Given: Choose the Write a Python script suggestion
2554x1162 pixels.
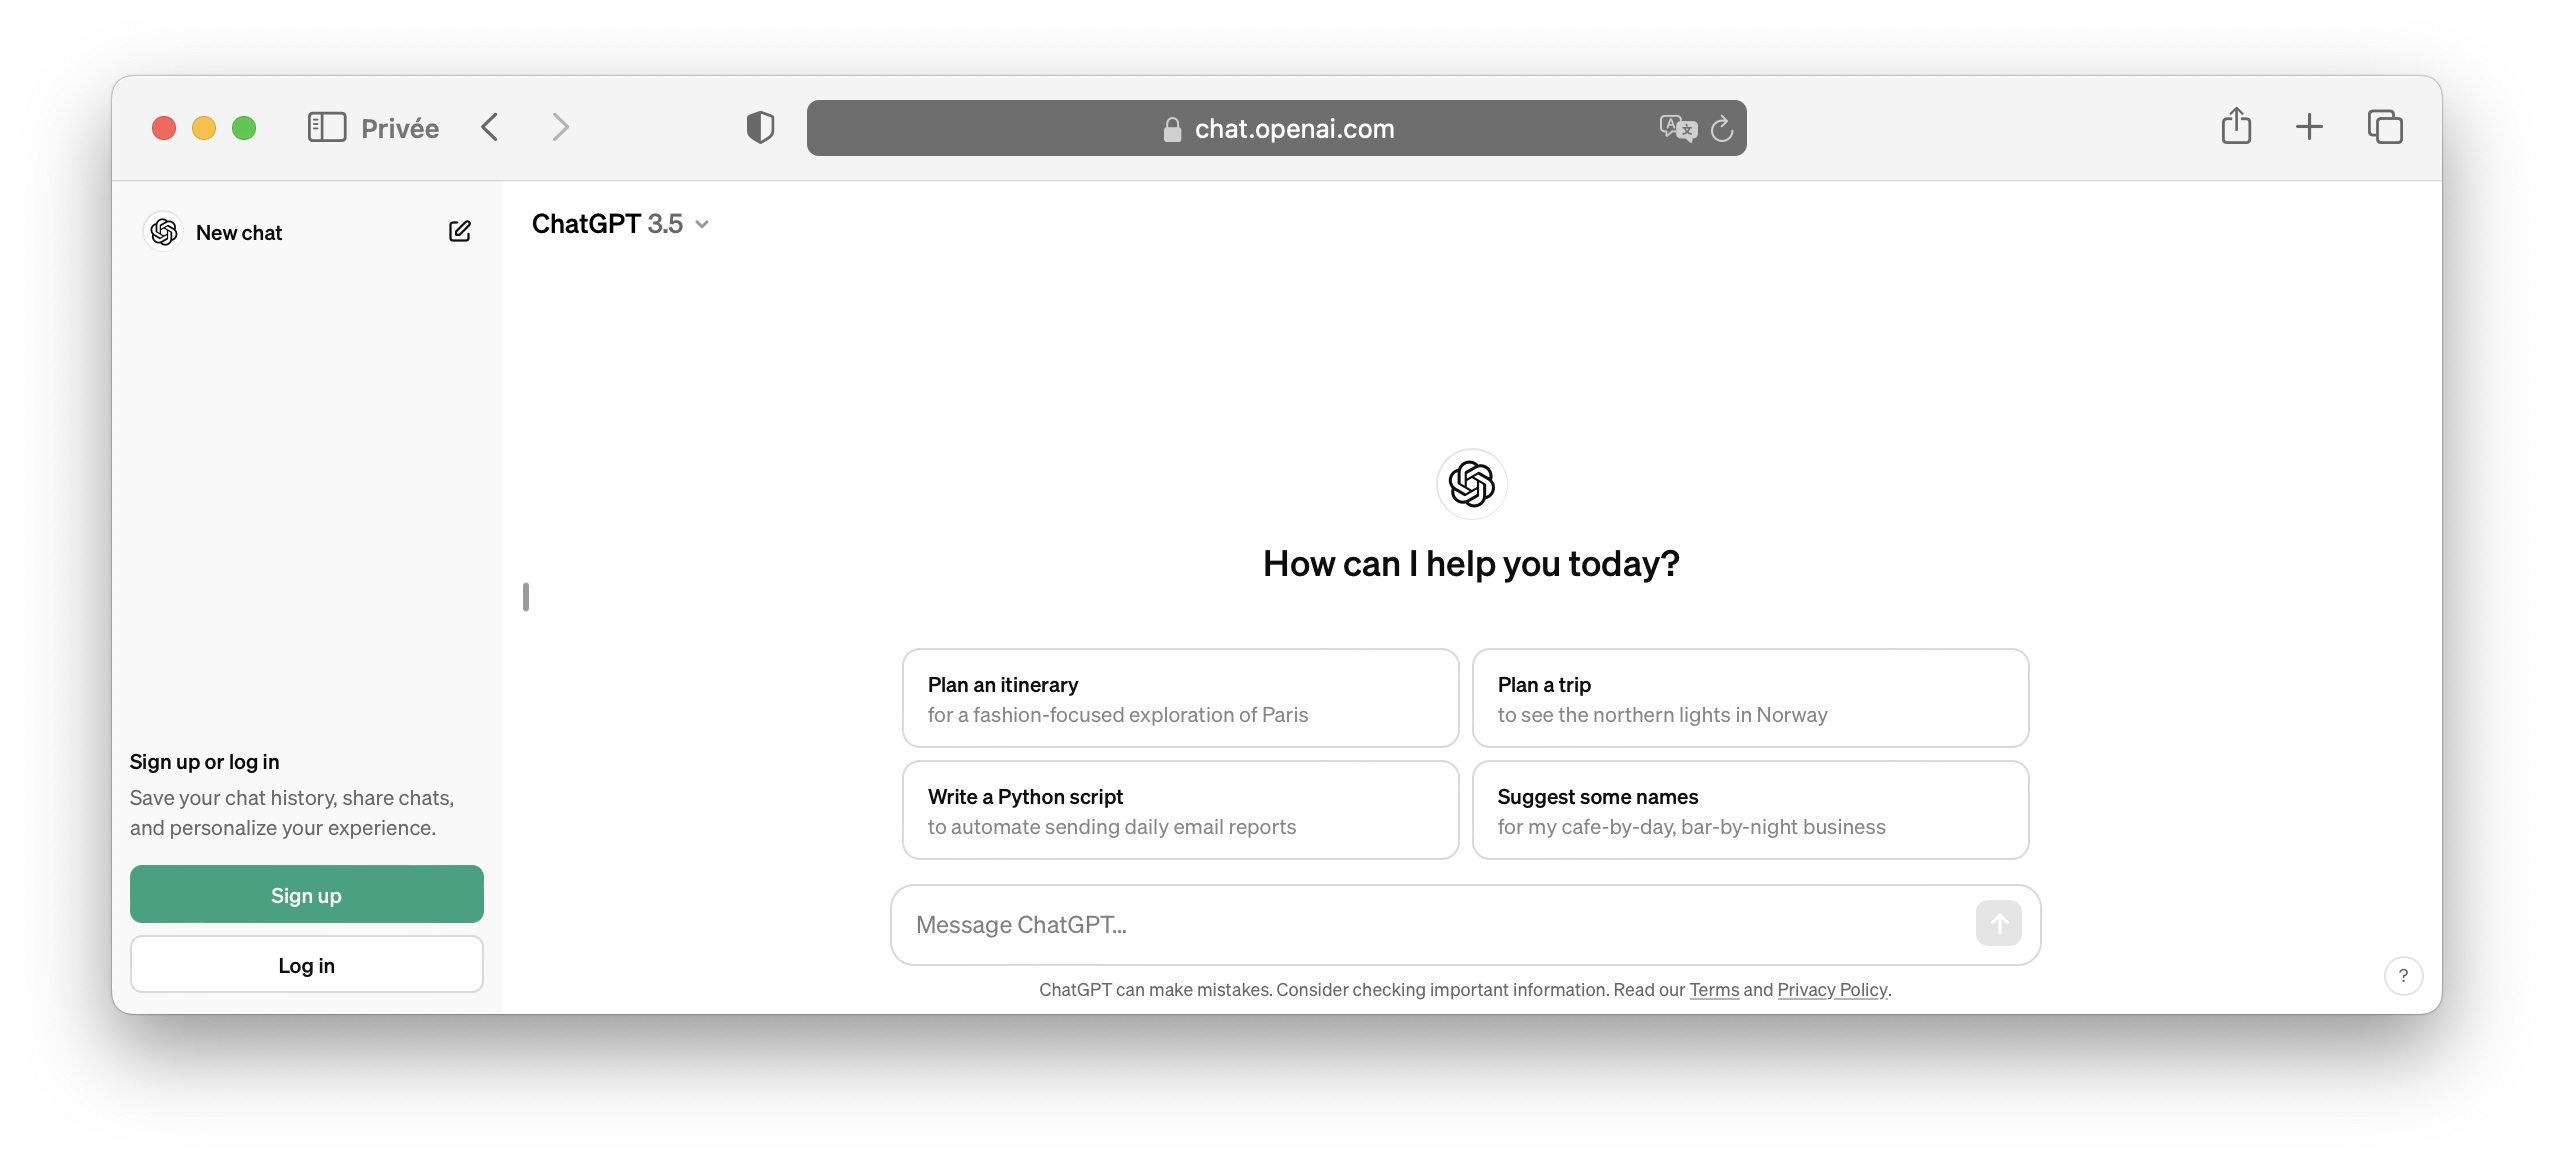Looking at the screenshot, I should coord(1180,810).
